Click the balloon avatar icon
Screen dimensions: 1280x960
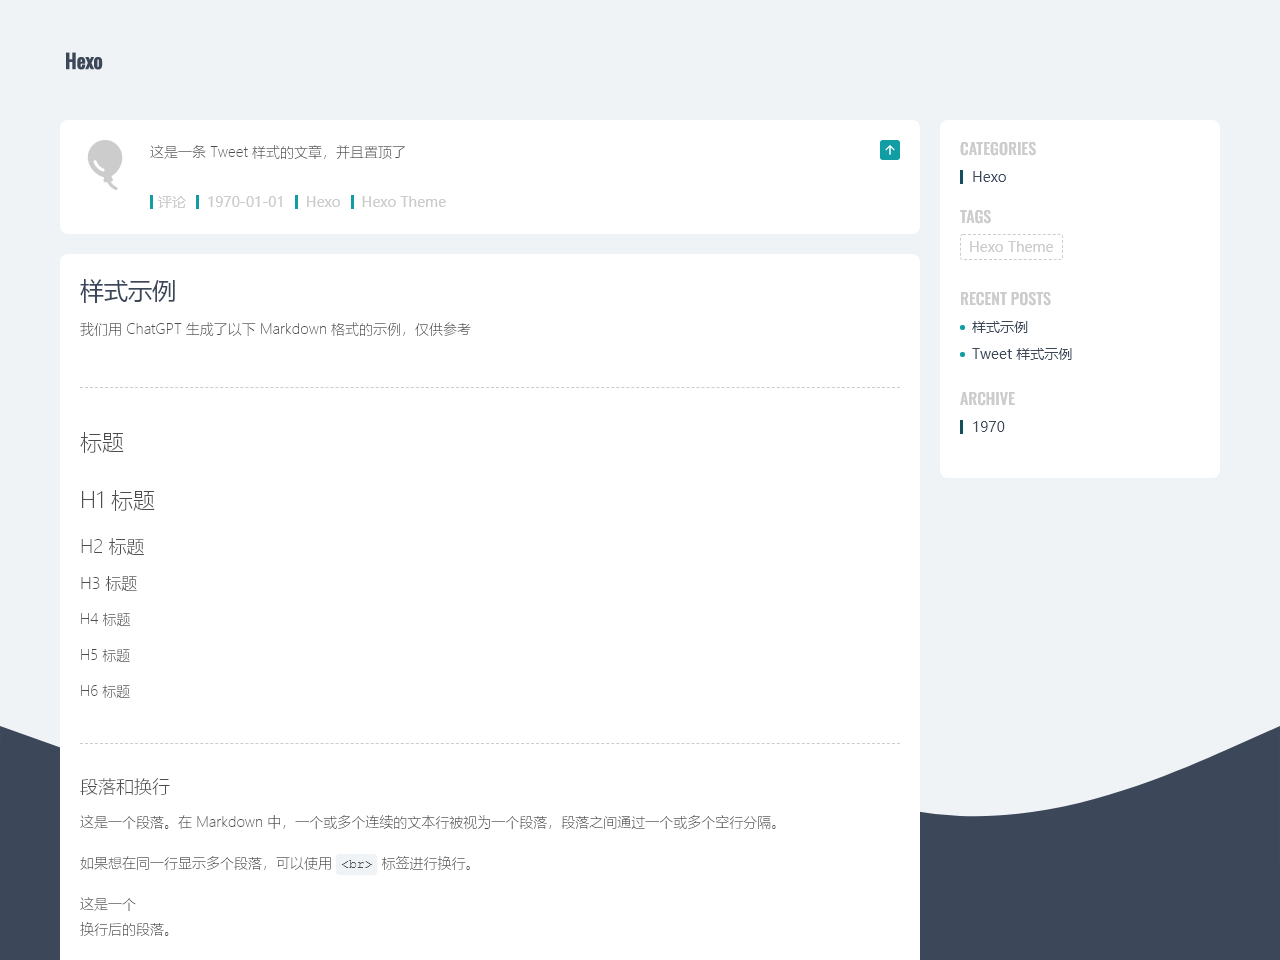pyautogui.click(x=105, y=165)
